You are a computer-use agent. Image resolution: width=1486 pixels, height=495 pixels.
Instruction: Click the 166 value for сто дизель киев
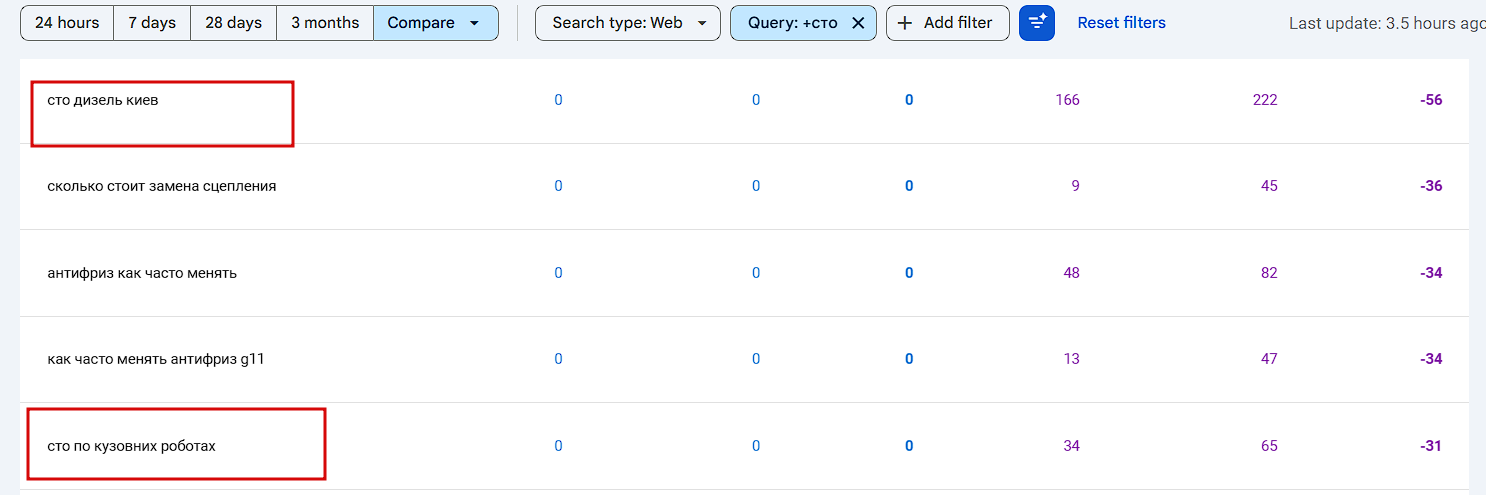coord(1067,100)
